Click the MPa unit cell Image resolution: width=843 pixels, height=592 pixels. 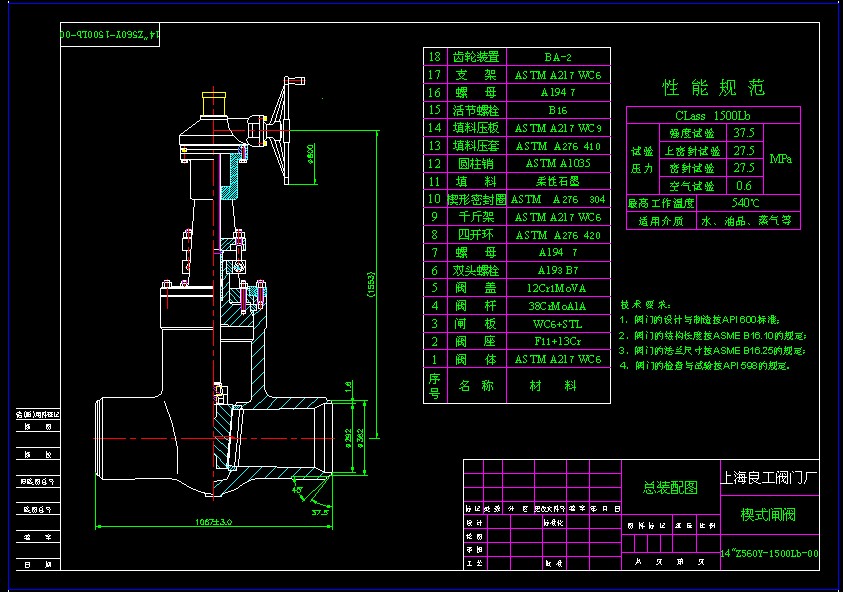(x=783, y=159)
